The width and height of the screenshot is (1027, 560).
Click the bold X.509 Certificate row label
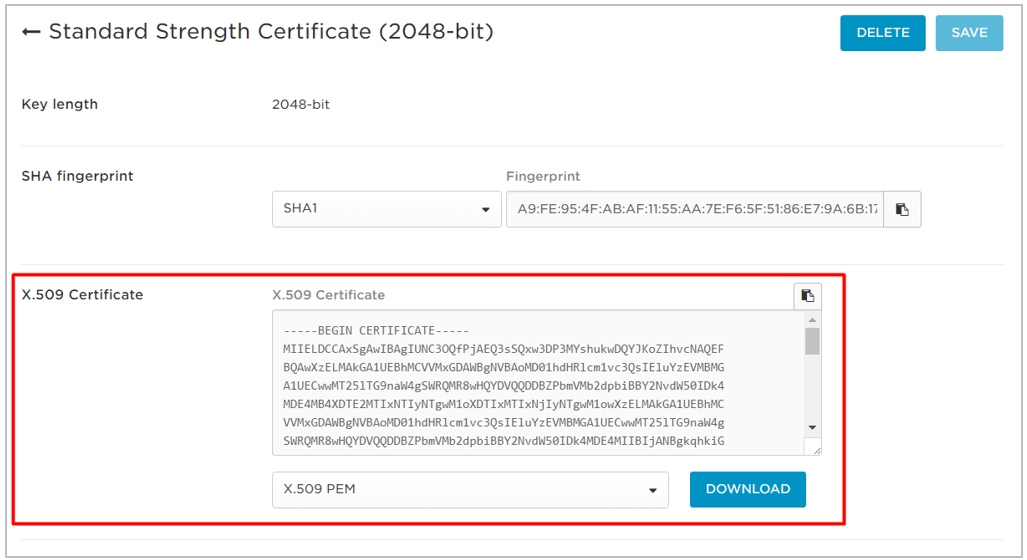[82, 295]
